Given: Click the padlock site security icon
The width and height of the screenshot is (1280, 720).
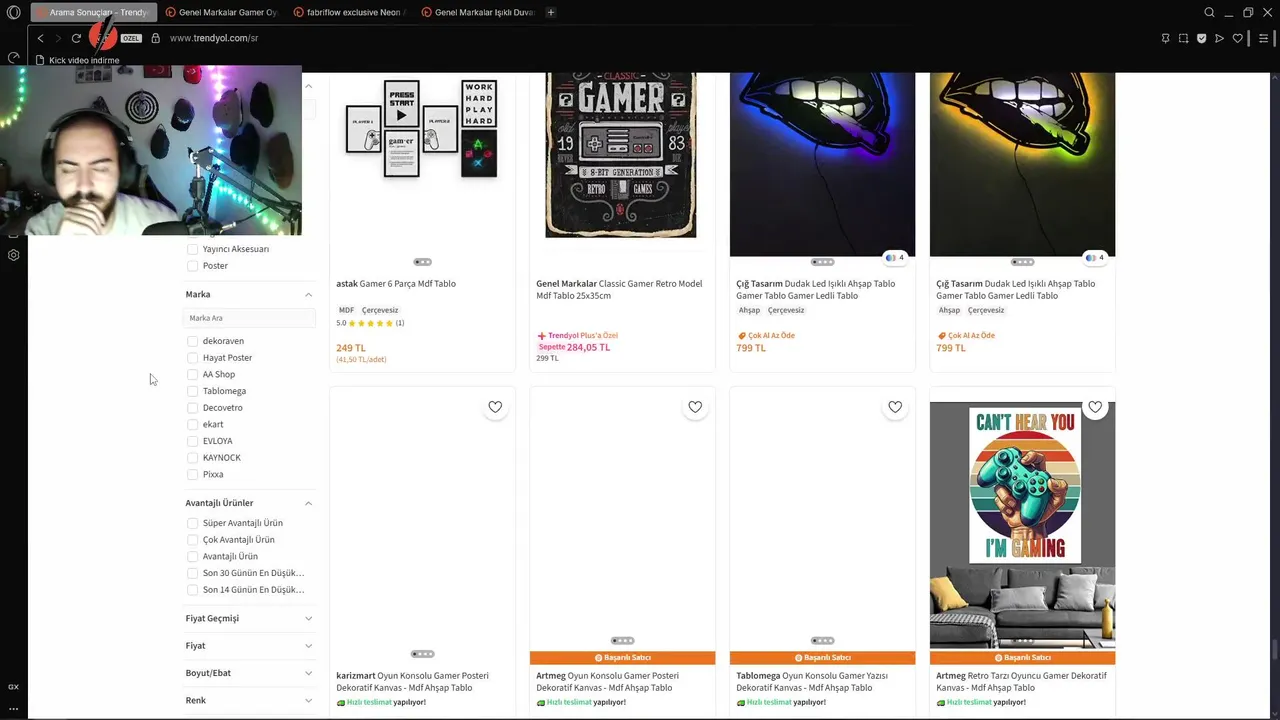Looking at the screenshot, I should pyautogui.click(x=155, y=38).
